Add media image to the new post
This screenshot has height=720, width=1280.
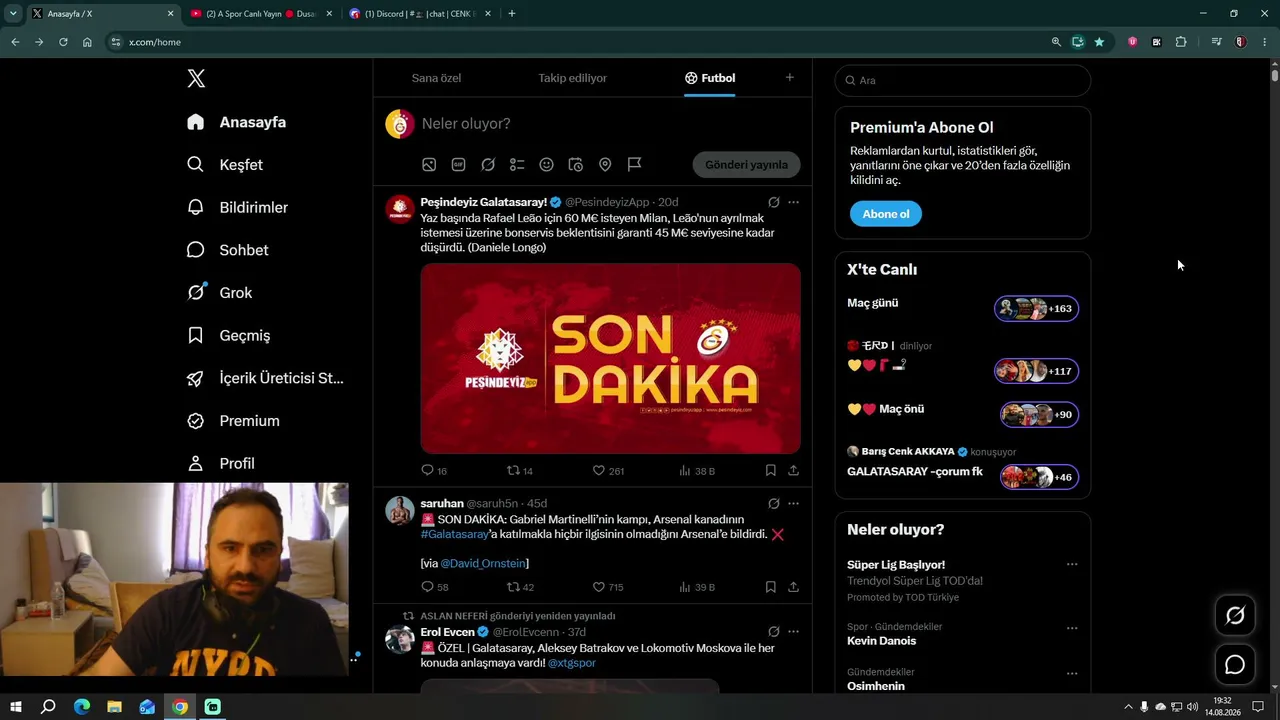click(429, 164)
